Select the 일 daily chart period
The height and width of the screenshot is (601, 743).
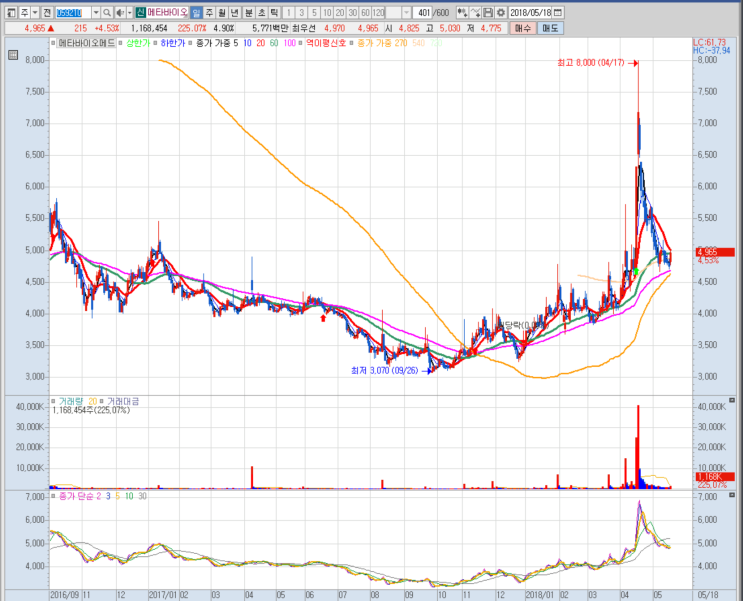coord(196,13)
